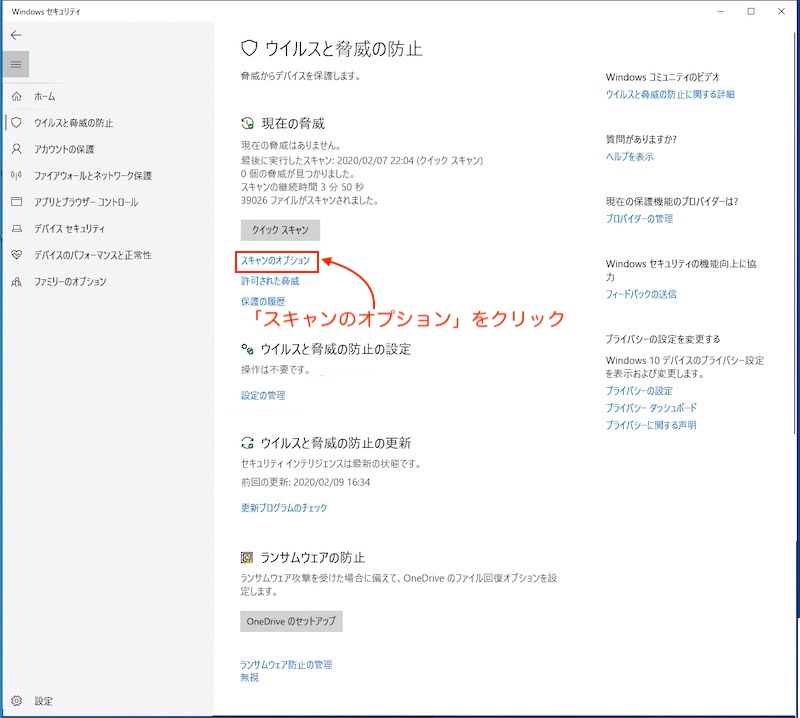Close the Windows セキュリティ window
The width and height of the screenshot is (800, 718).
pos(781,11)
